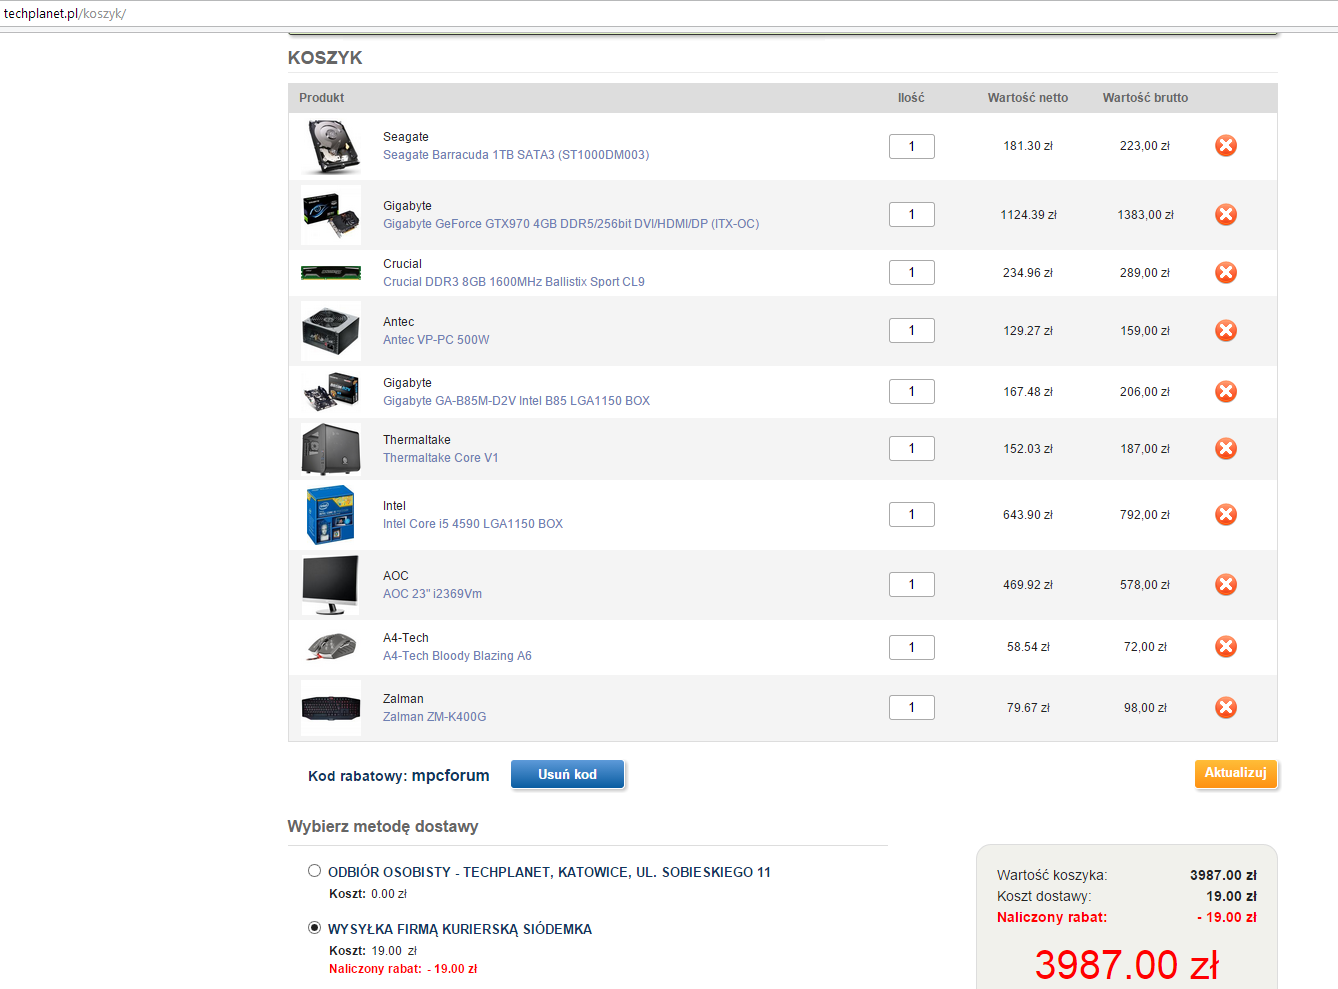Delete the Thermaltake Core V1 case
This screenshot has width=1338, height=989.
click(1226, 449)
